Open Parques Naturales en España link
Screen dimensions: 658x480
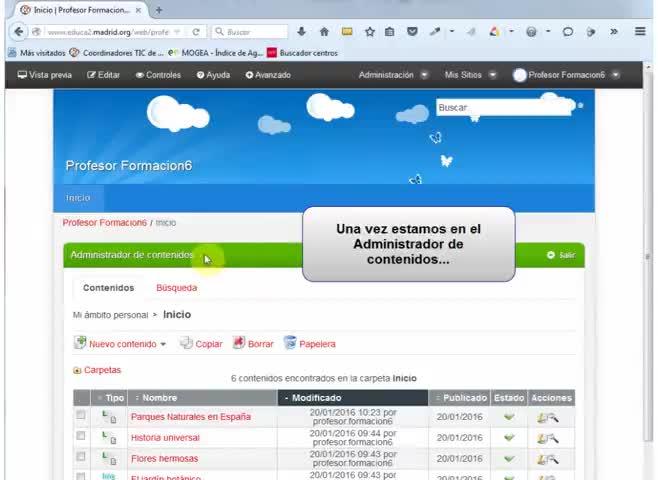point(191,417)
